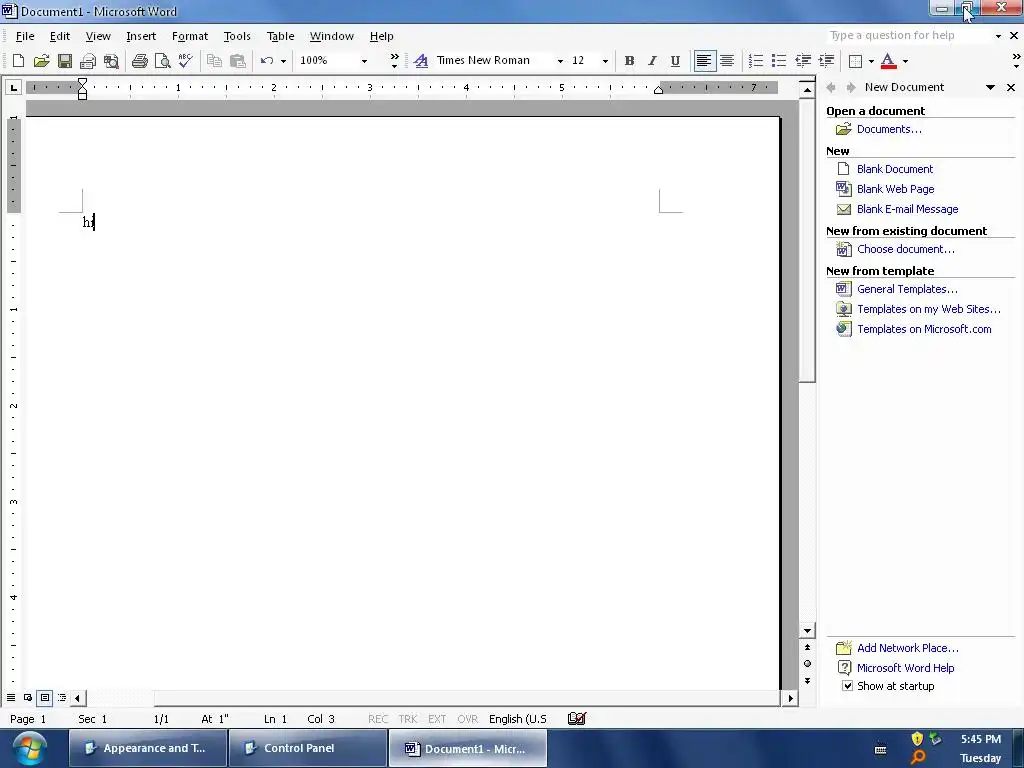This screenshot has width=1024, height=768.
Task: Create a new blank document from toolbar
Action: [18, 61]
